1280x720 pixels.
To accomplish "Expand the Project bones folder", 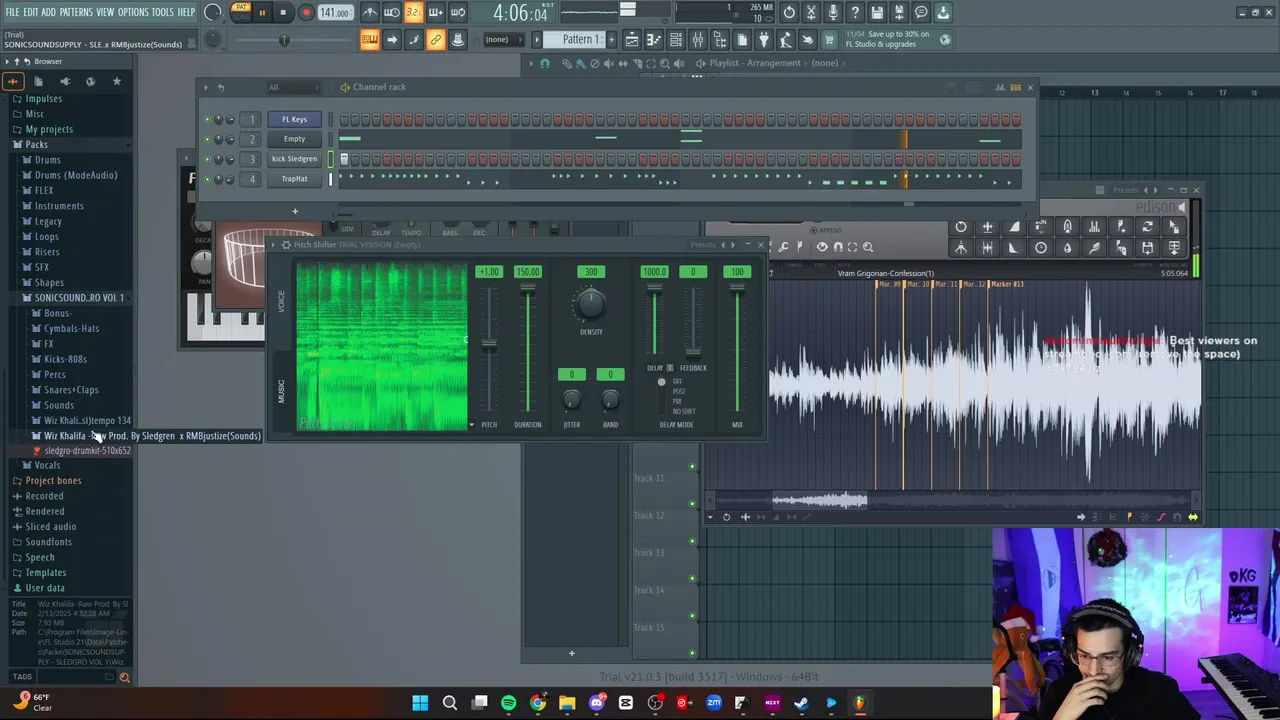I will pyautogui.click(x=53, y=481).
